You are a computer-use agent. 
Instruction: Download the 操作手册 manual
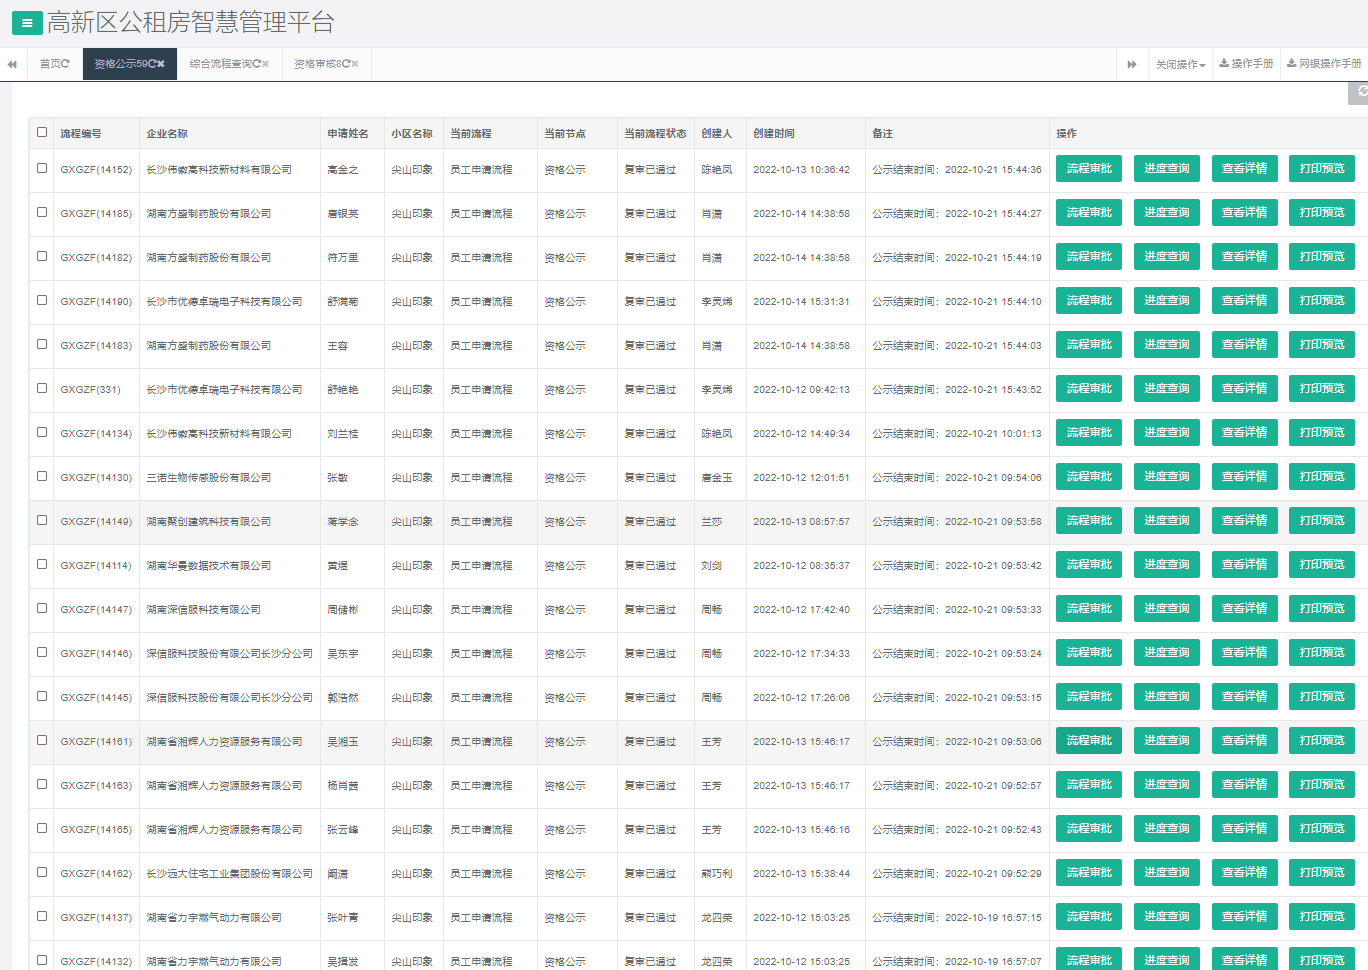[x=1246, y=64]
